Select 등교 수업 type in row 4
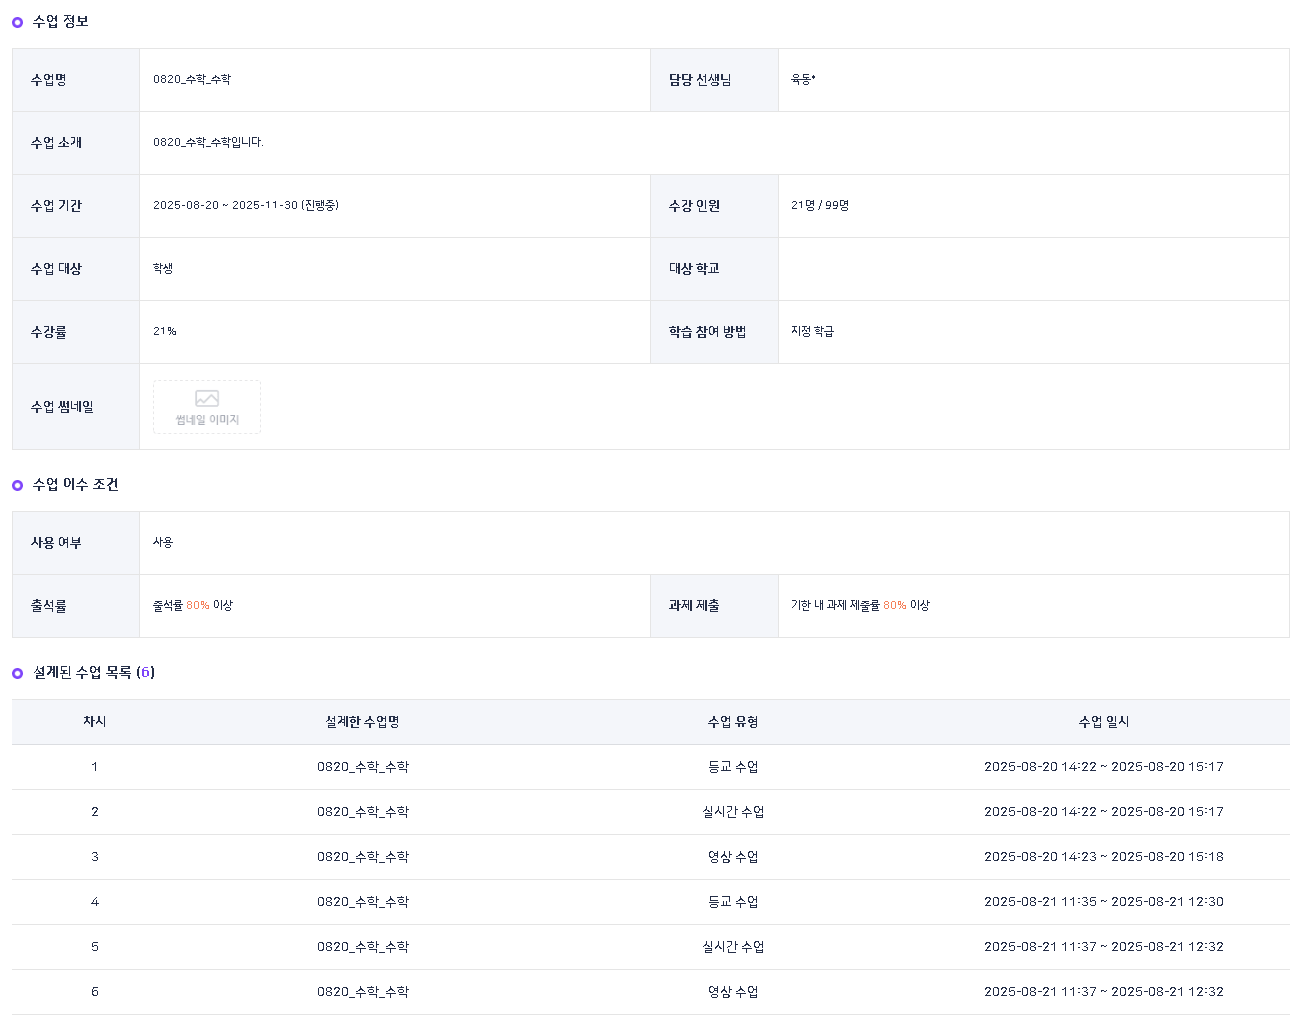Viewport: 1297px width, 1015px height. coord(733,902)
